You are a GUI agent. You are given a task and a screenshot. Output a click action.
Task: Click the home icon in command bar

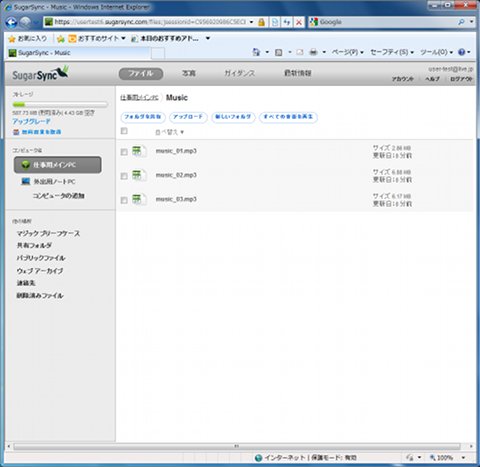[x=256, y=52]
